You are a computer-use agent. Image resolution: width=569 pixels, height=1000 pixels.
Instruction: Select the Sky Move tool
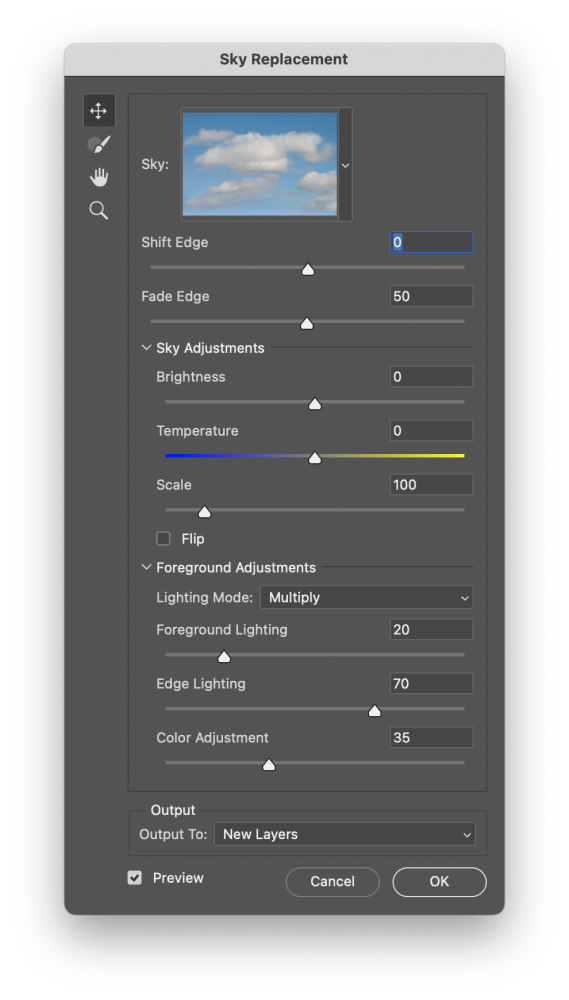[x=99, y=111]
